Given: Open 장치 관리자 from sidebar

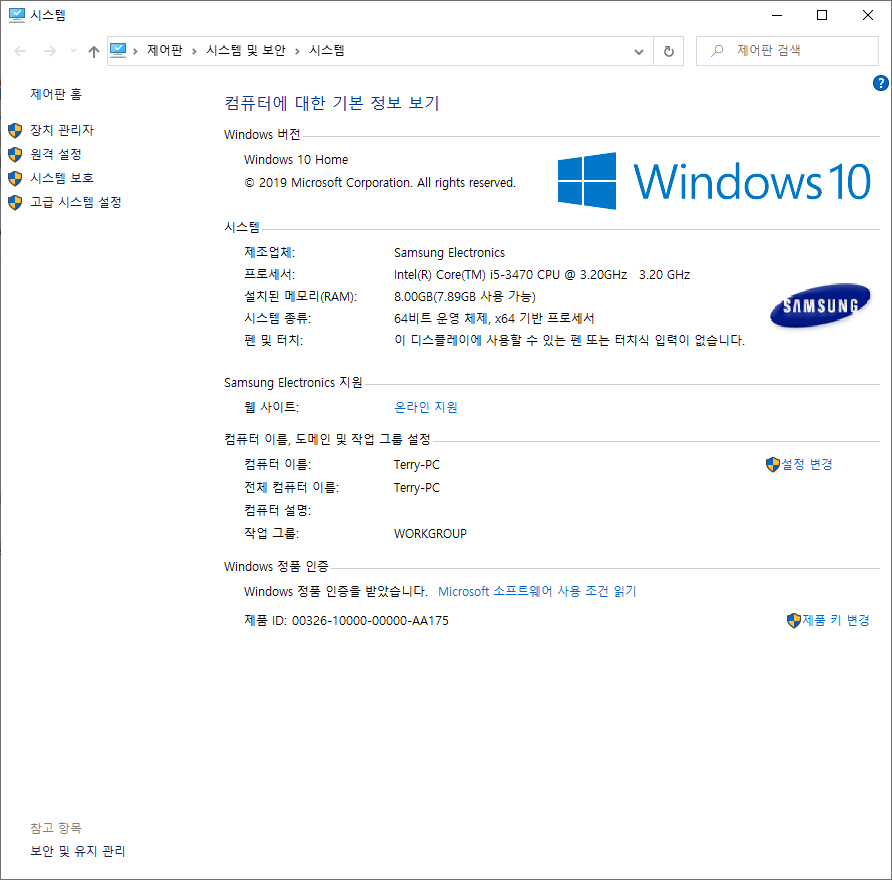Looking at the screenshot, I should pos(61,130).
